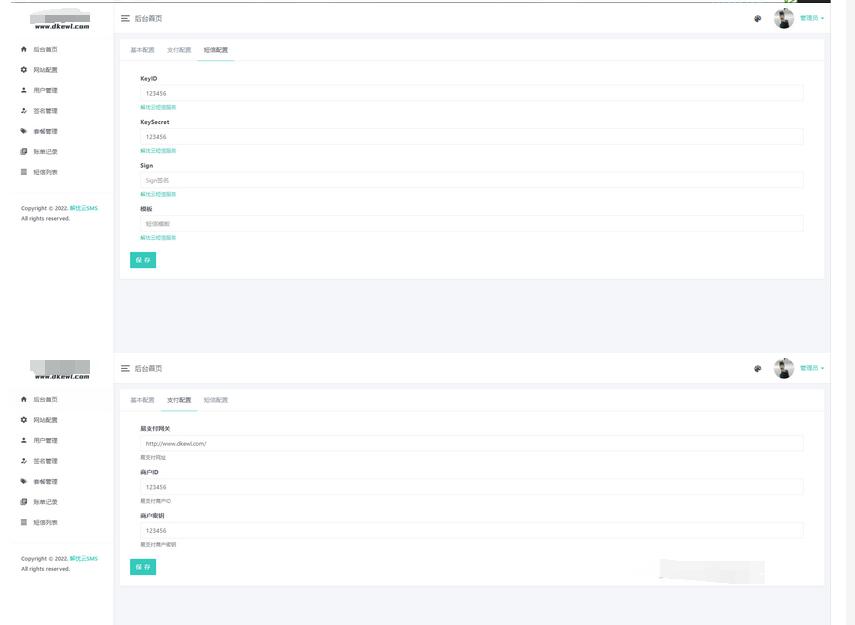Click the 解忧云短信服务 link under KeyID
This screenshot has width=855, height=625.
pyautogui.click(x=158, y=107)
